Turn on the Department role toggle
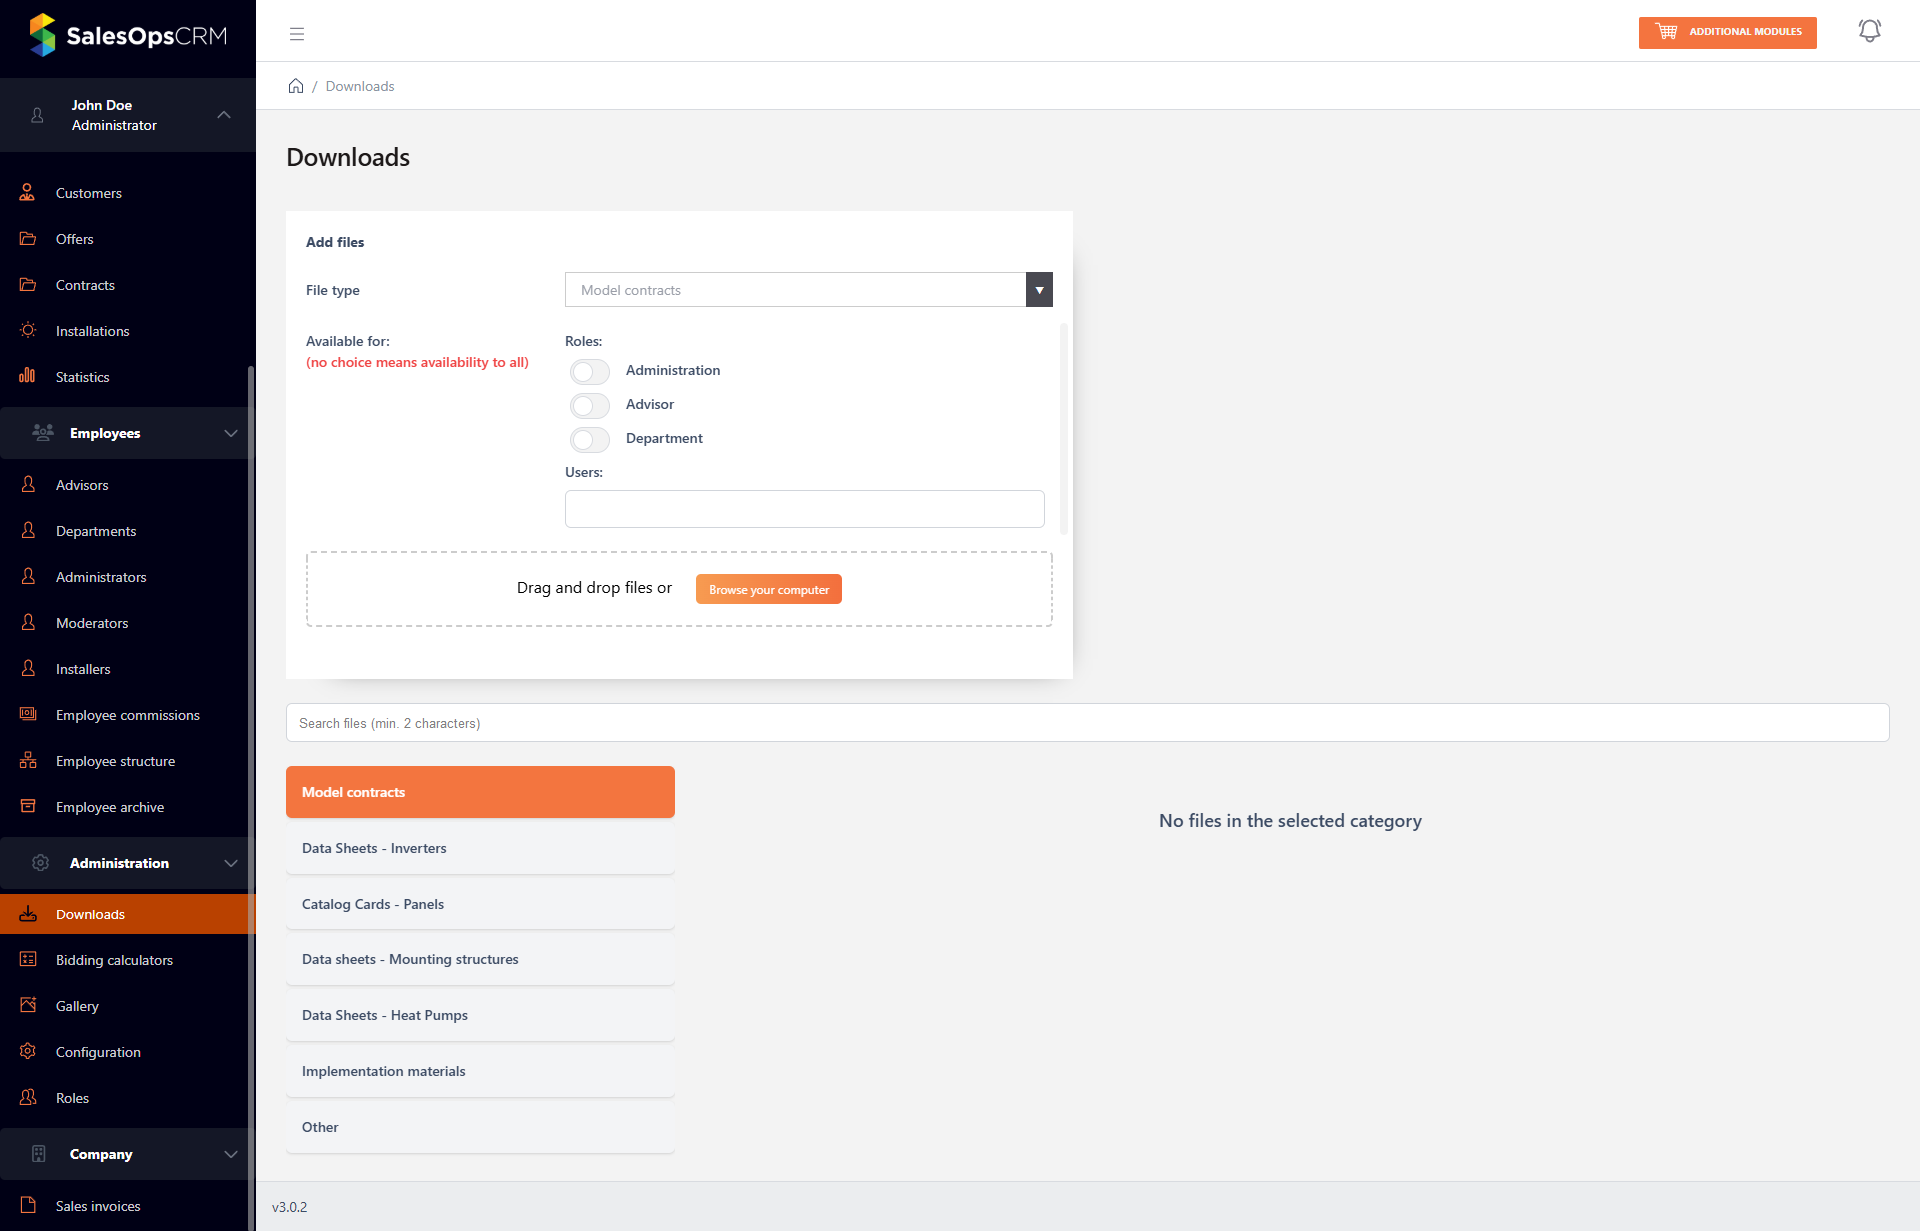 589,440
